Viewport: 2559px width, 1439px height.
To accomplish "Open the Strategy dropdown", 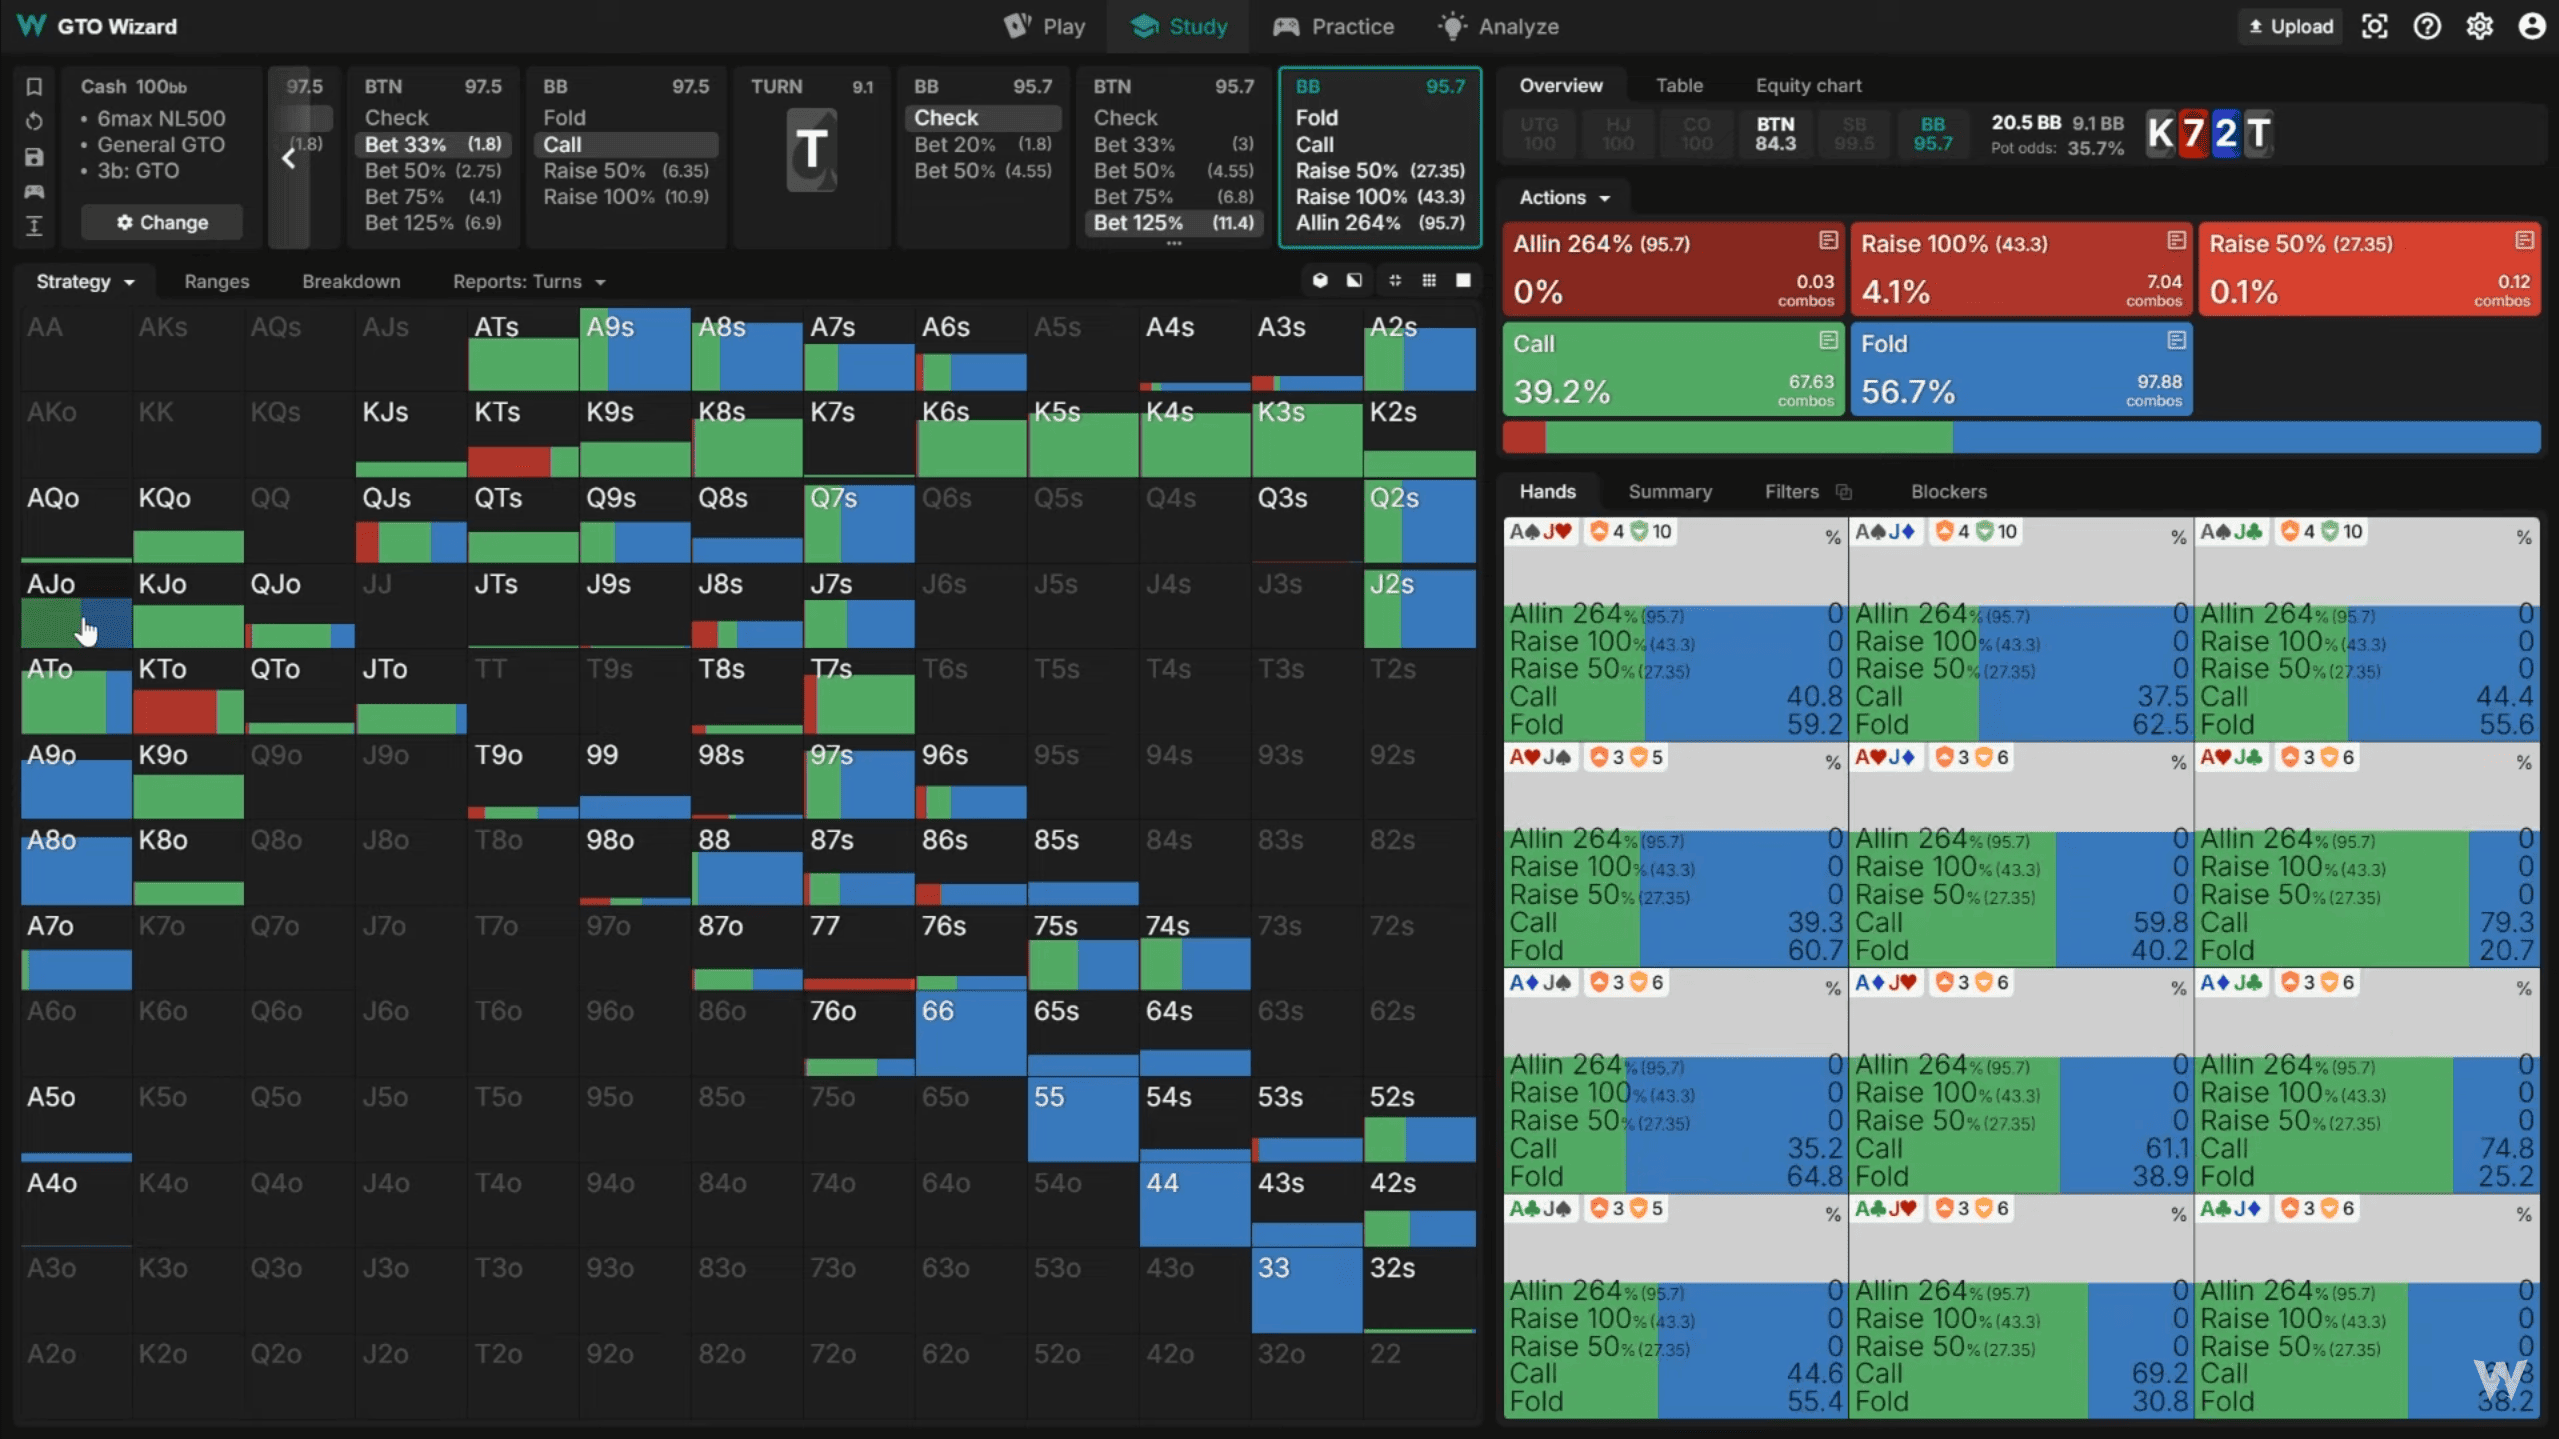I will [85, 282].
